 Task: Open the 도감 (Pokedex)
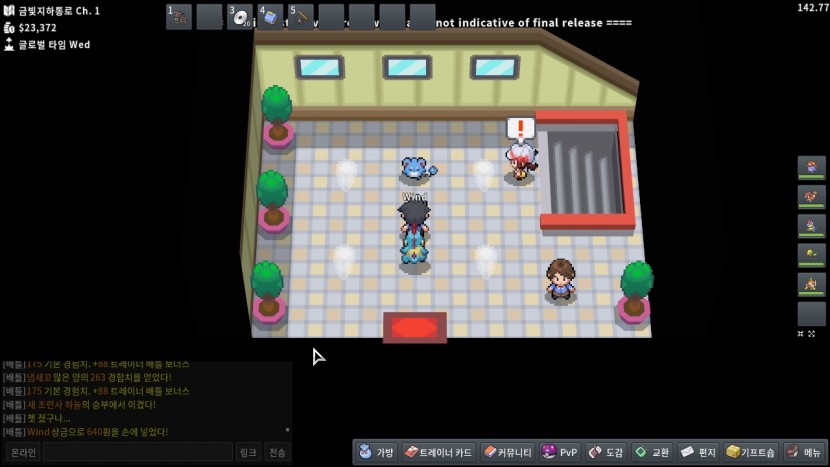coord(607,452)
